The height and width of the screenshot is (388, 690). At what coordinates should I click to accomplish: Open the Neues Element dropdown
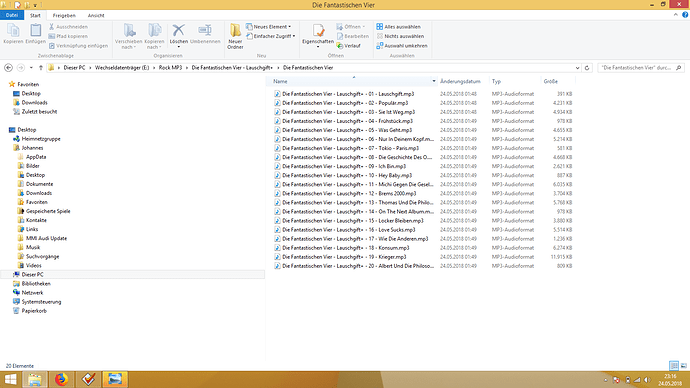point(268,27)
